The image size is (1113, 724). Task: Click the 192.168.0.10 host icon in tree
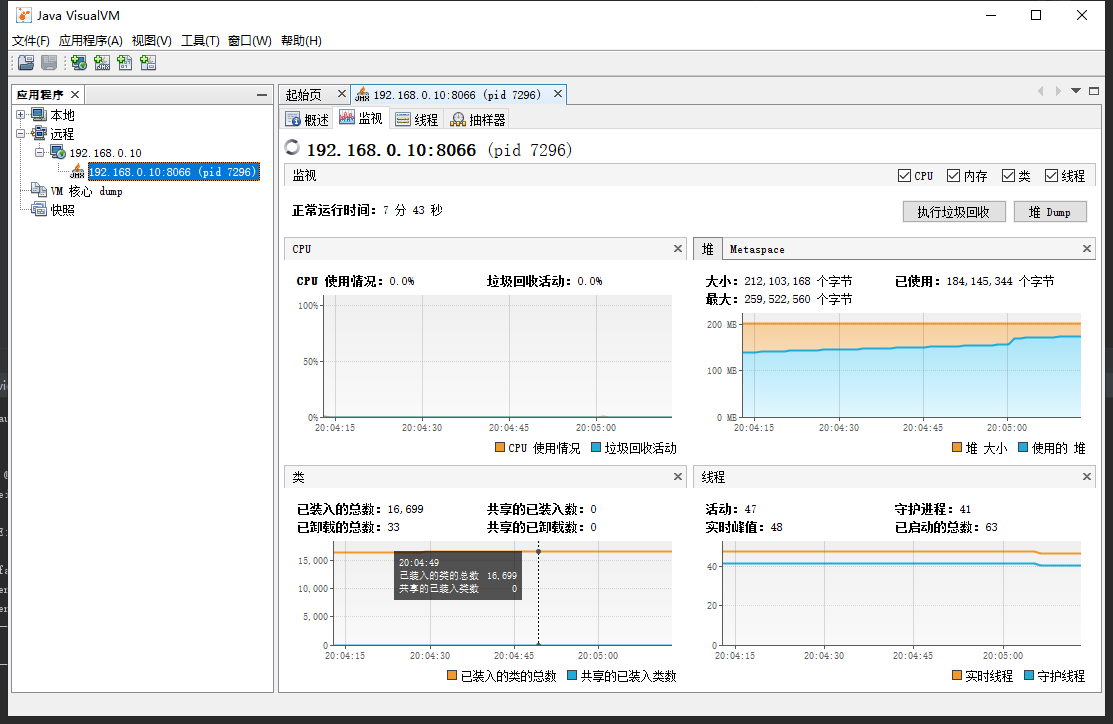(x=57, y=152)
